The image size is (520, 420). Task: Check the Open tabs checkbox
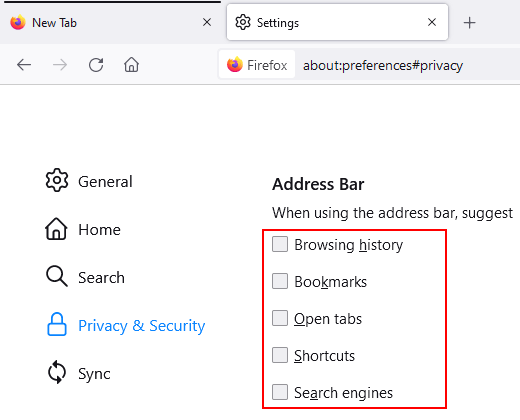point(280,318)
